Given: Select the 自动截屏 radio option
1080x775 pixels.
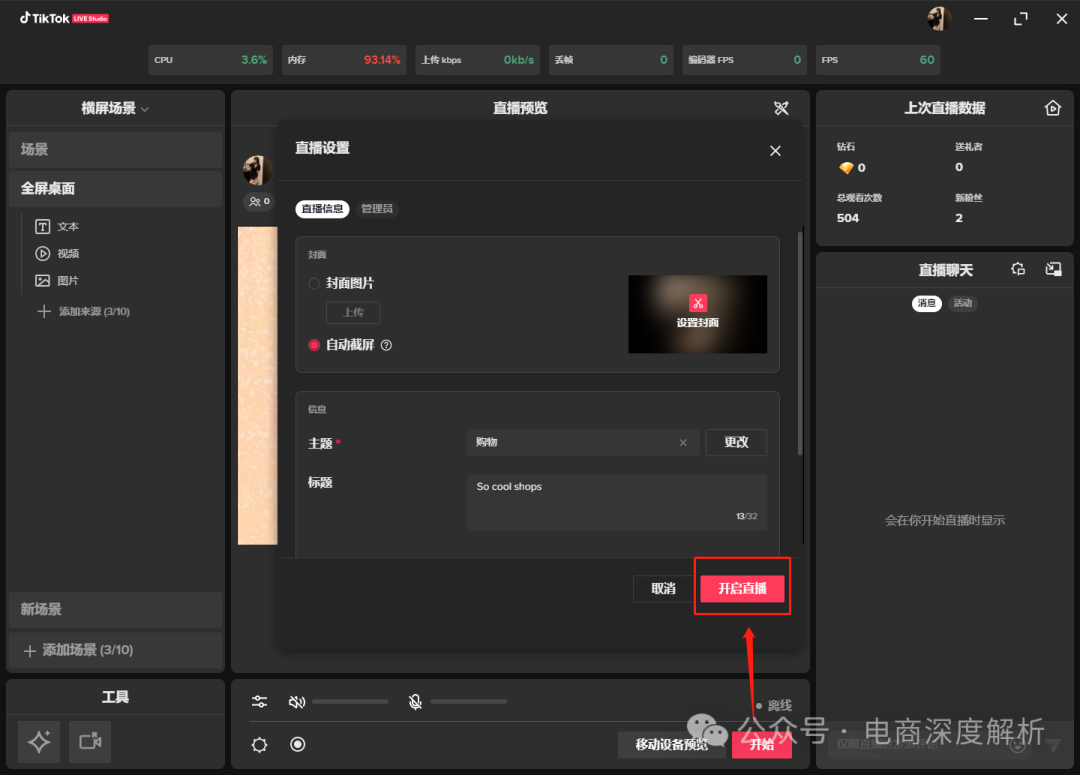Looking at the screenshot, I should tap(314, 345).
